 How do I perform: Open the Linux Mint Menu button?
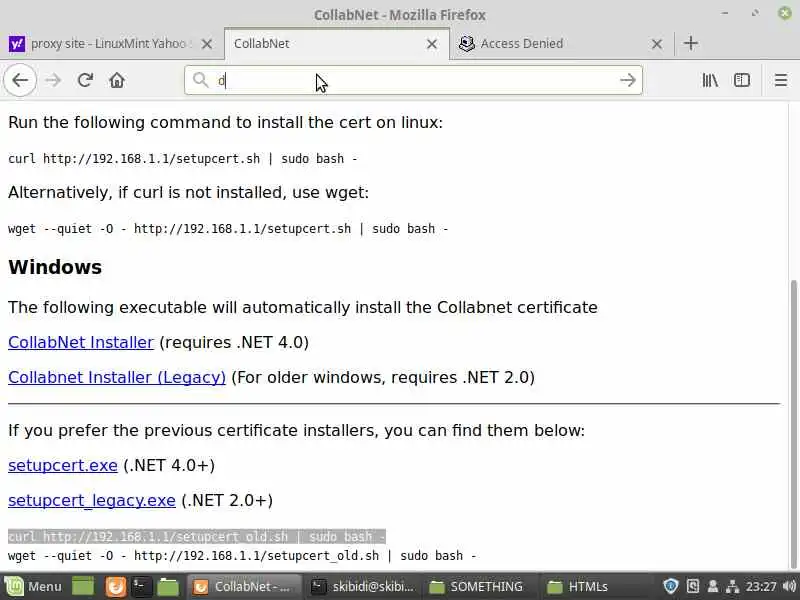[x=33, y=586]
